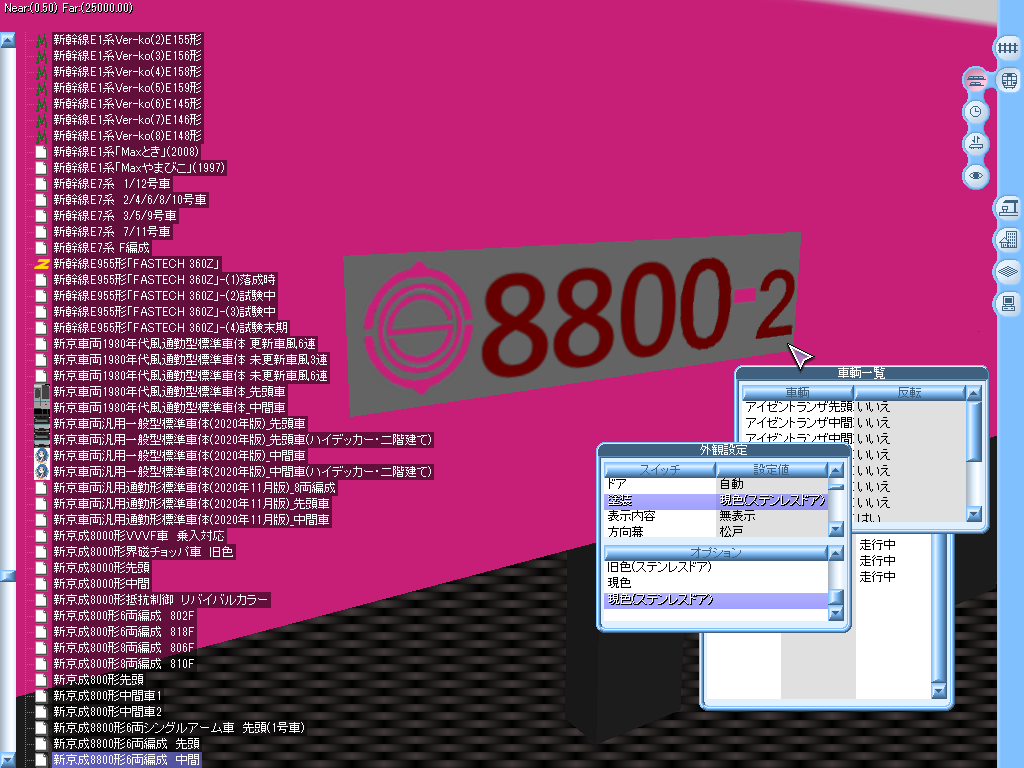This screenshot has height=768, width=1024.
Task: Click the file icon beside 新京成8000形界磁チョッパ車 旧色
Action: point(42,552)
